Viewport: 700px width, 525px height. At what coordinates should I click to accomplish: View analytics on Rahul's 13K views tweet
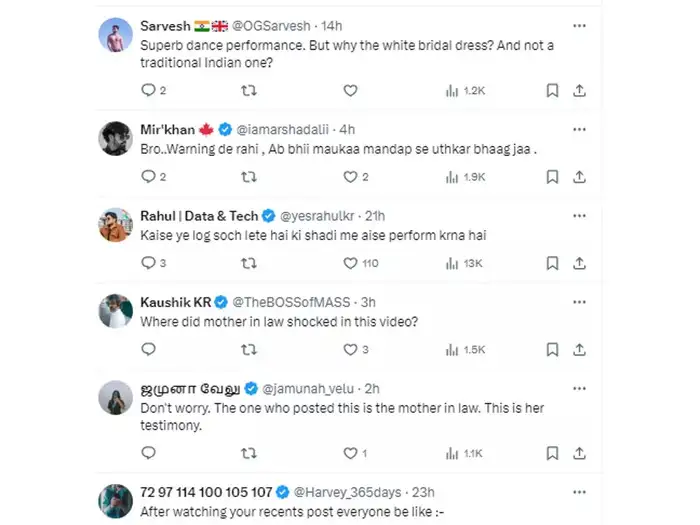tap(450, 264)
